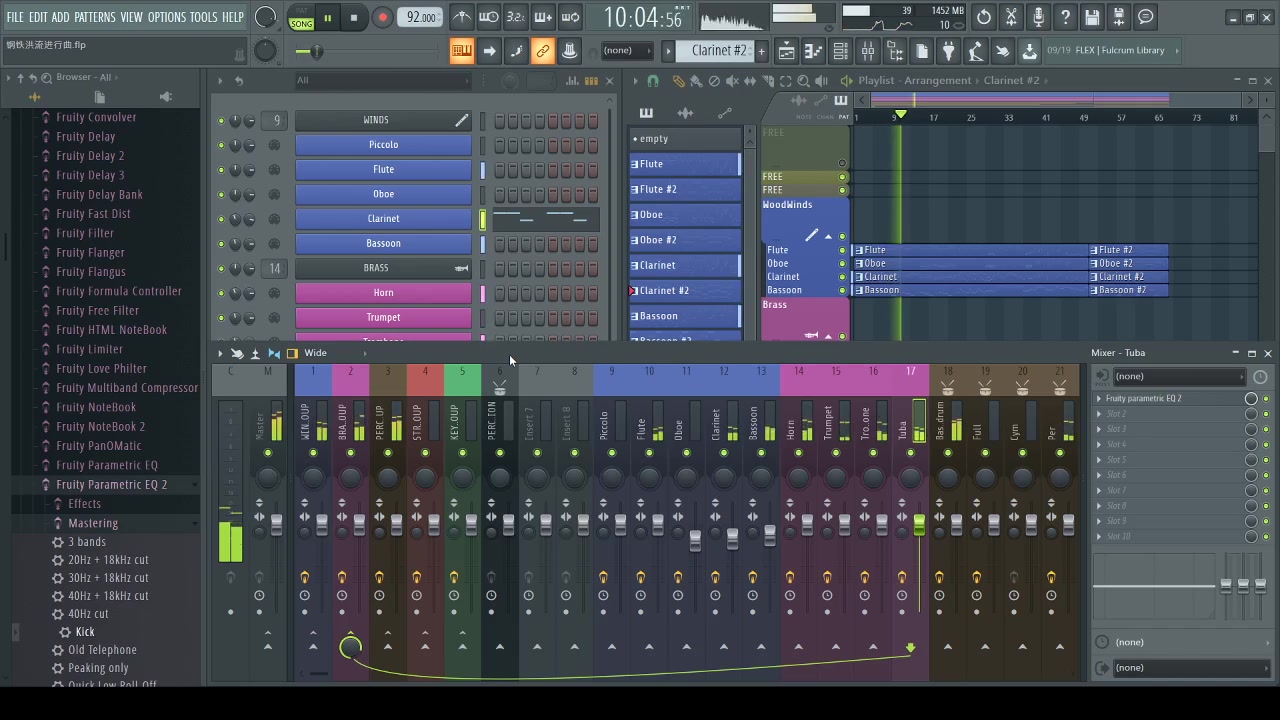
Task: Toggle the snap magnet icon in Playlist
Action: (653, 81)
